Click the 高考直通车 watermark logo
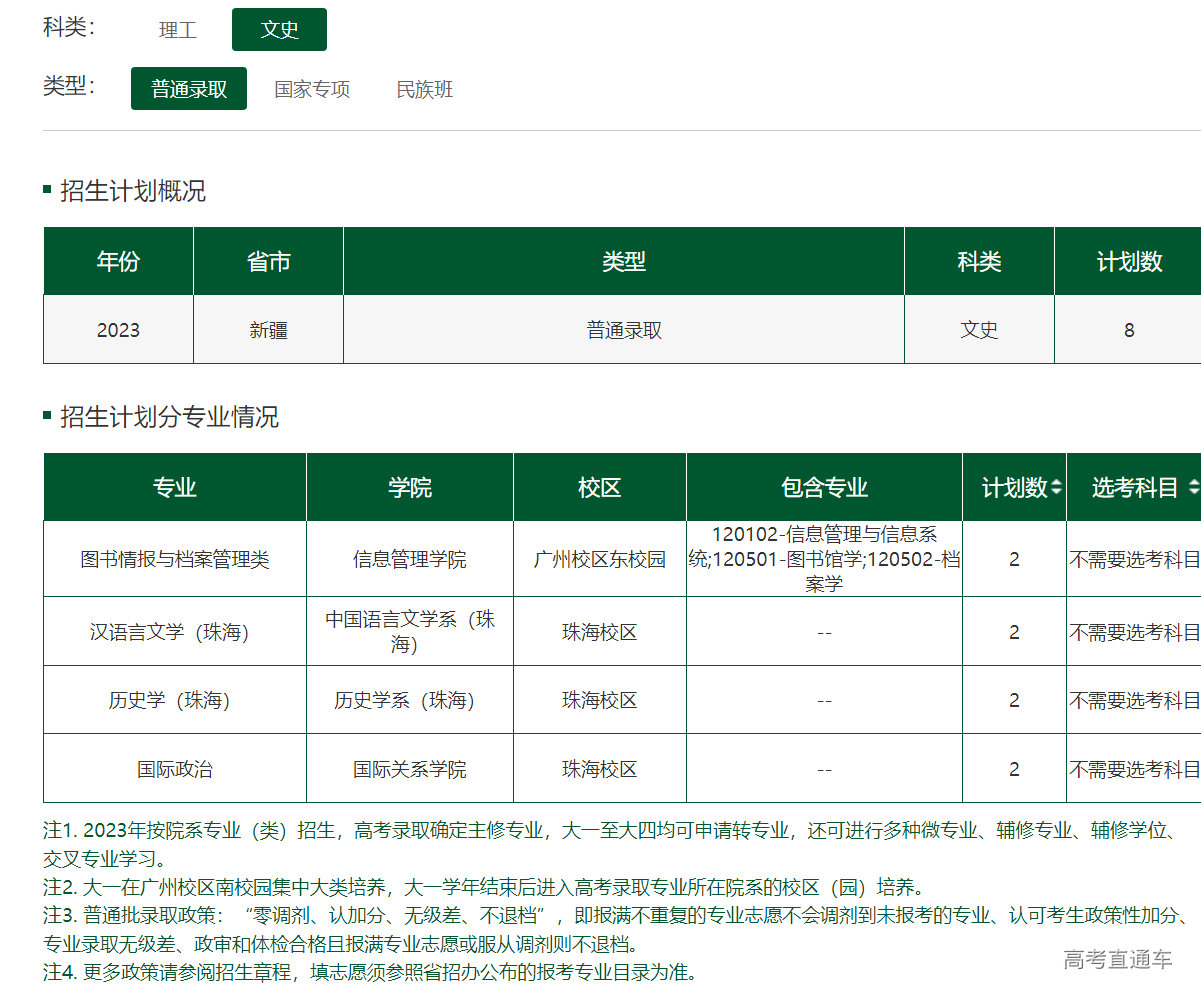 click(x=1117, y=960)
